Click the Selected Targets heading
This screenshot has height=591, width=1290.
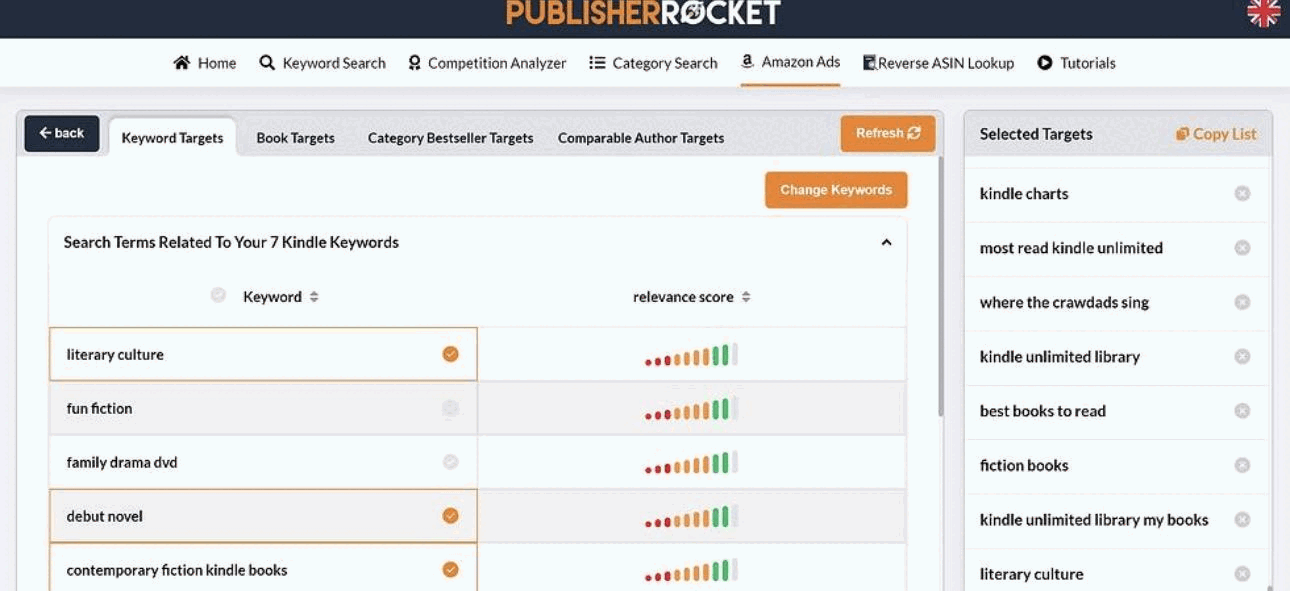pos(1036,134)
